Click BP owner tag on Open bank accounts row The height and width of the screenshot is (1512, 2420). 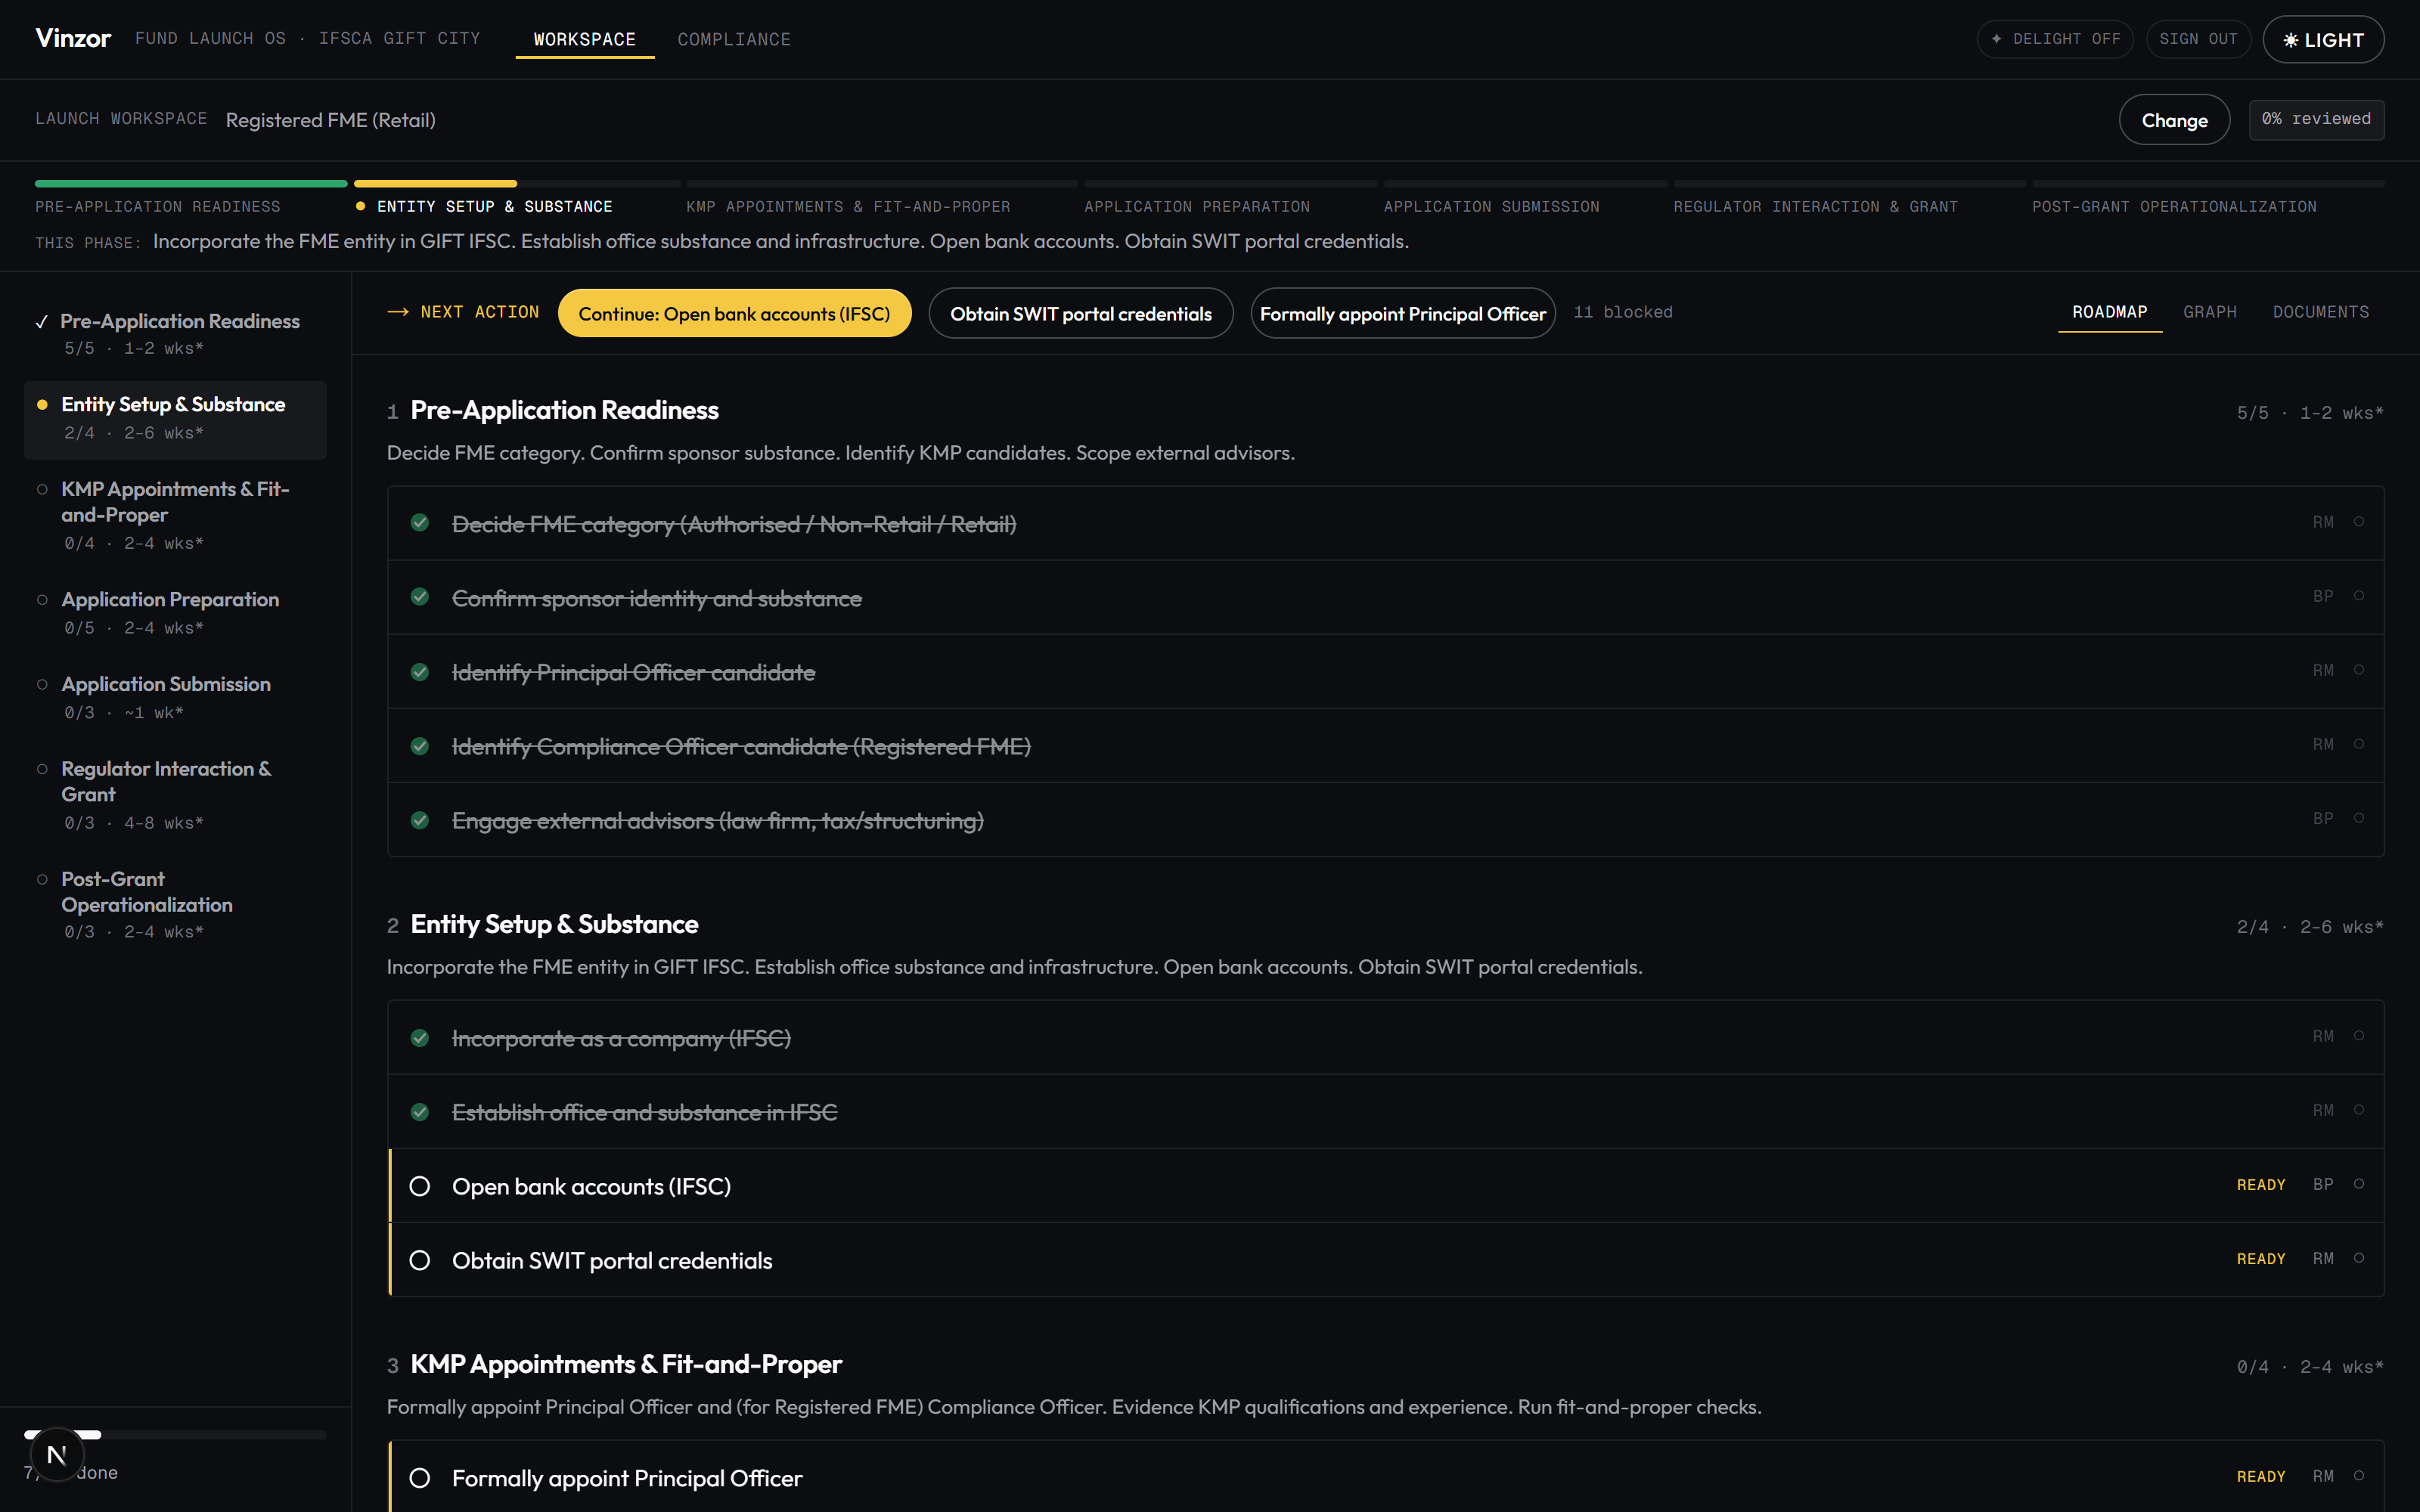click(2323, 1185)
